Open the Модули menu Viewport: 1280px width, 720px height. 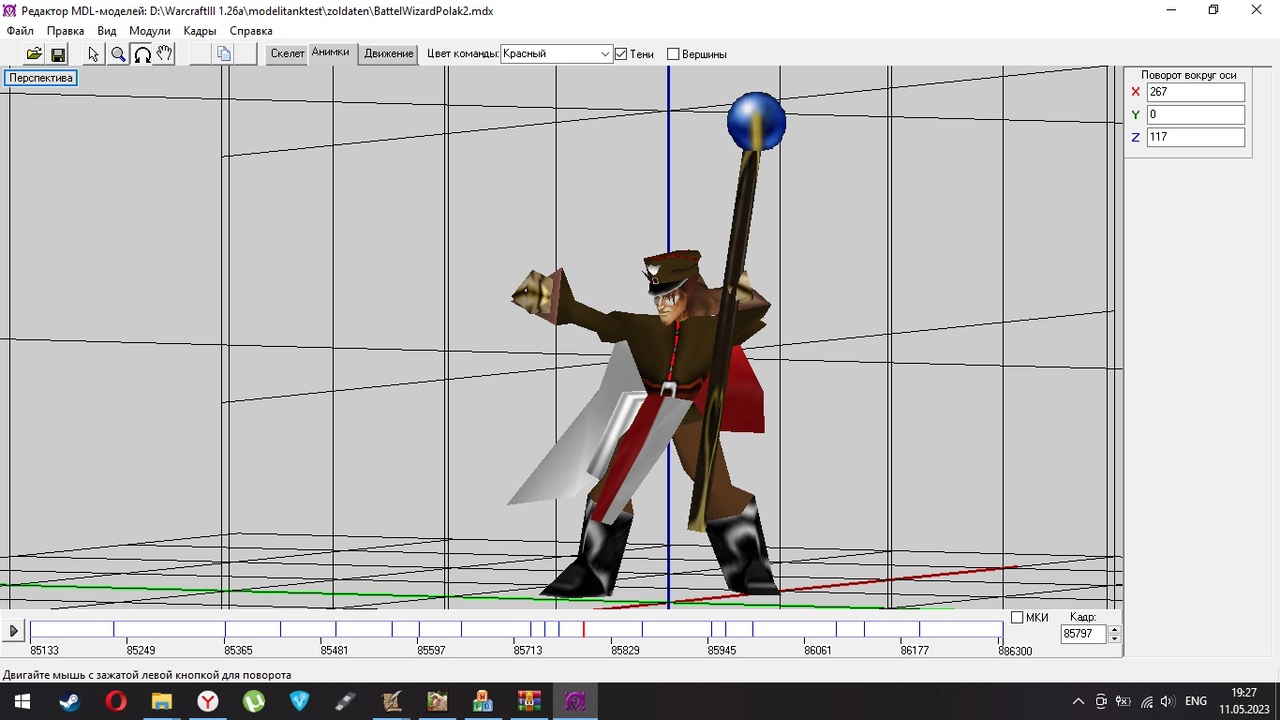pyautogui.click(x=150, y=31)
